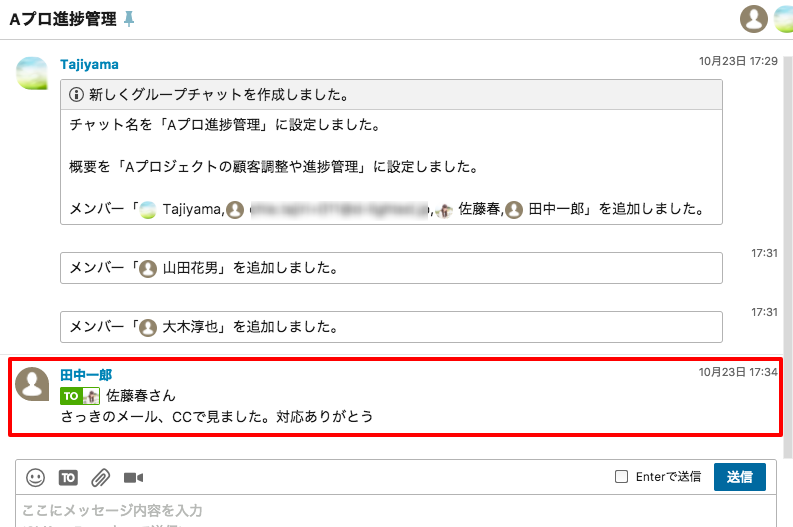Open the member avatar in the header
The image size is (793, 527).
pos(754,19)
